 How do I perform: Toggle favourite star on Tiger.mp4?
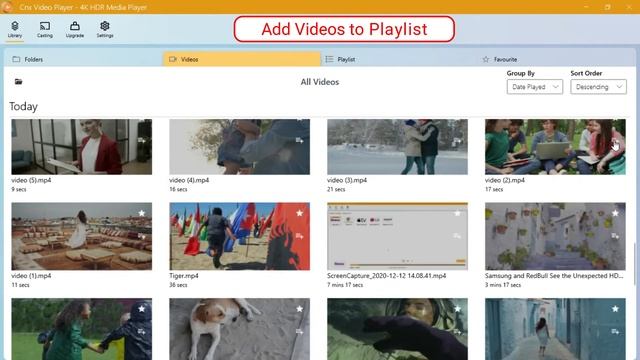click(299, 213)
